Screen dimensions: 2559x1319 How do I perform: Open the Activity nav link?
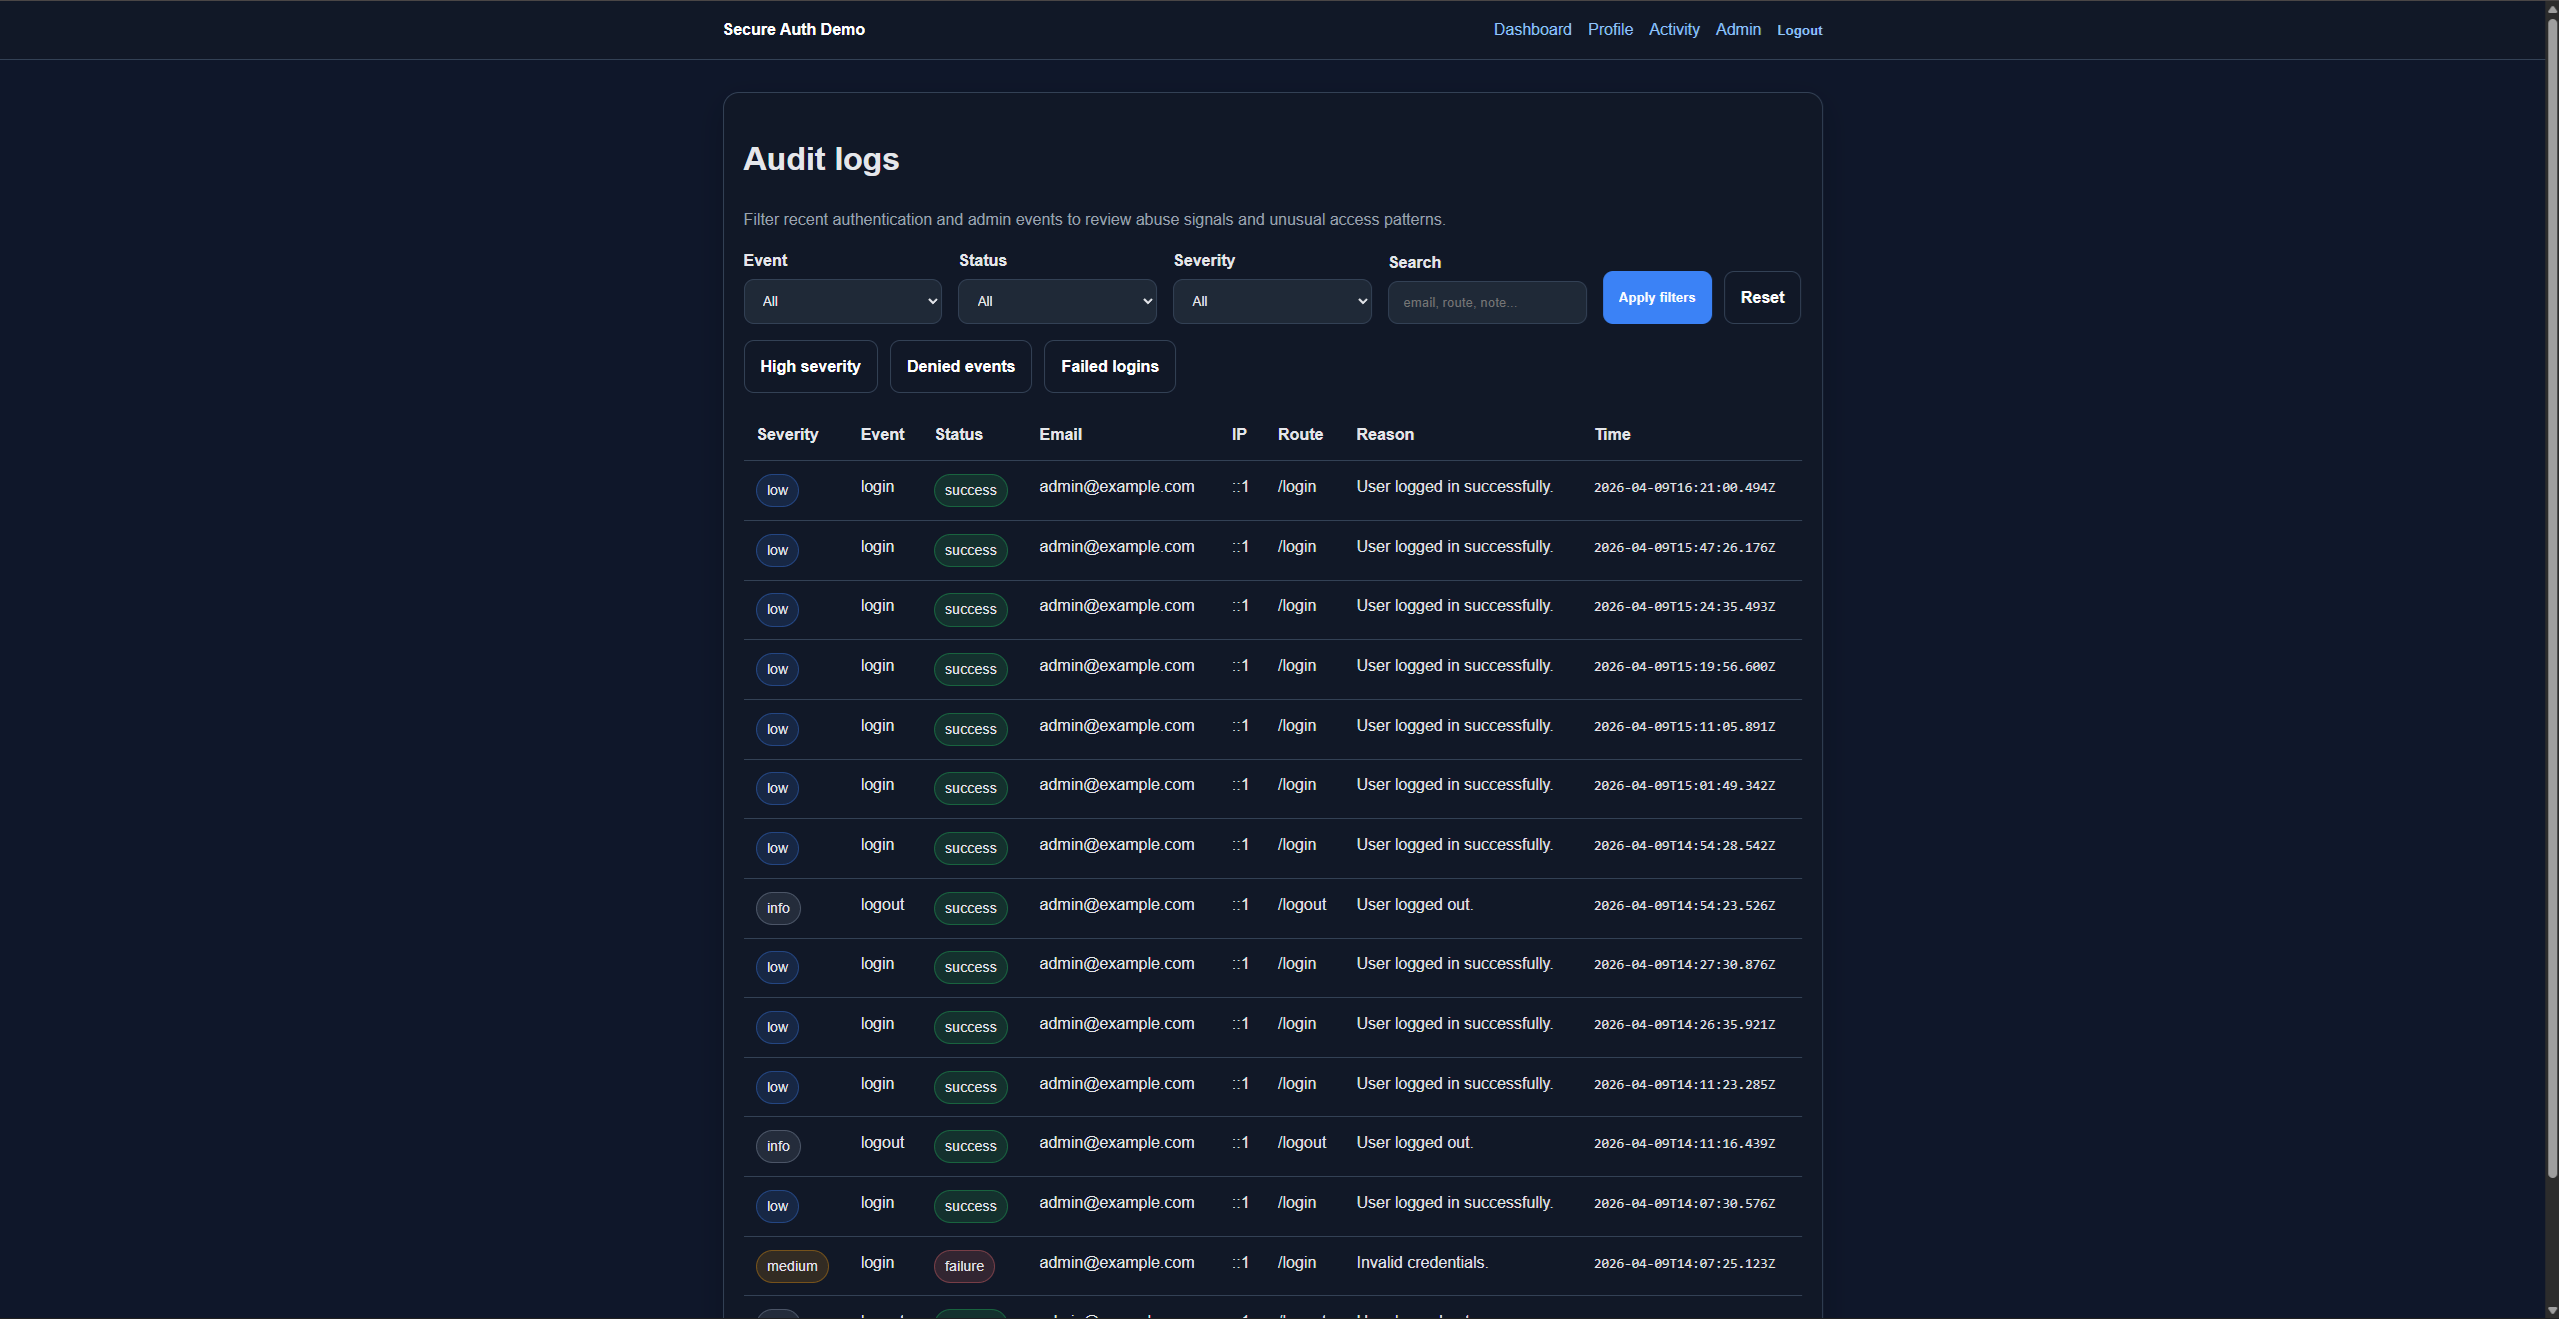pos(1673,29)
